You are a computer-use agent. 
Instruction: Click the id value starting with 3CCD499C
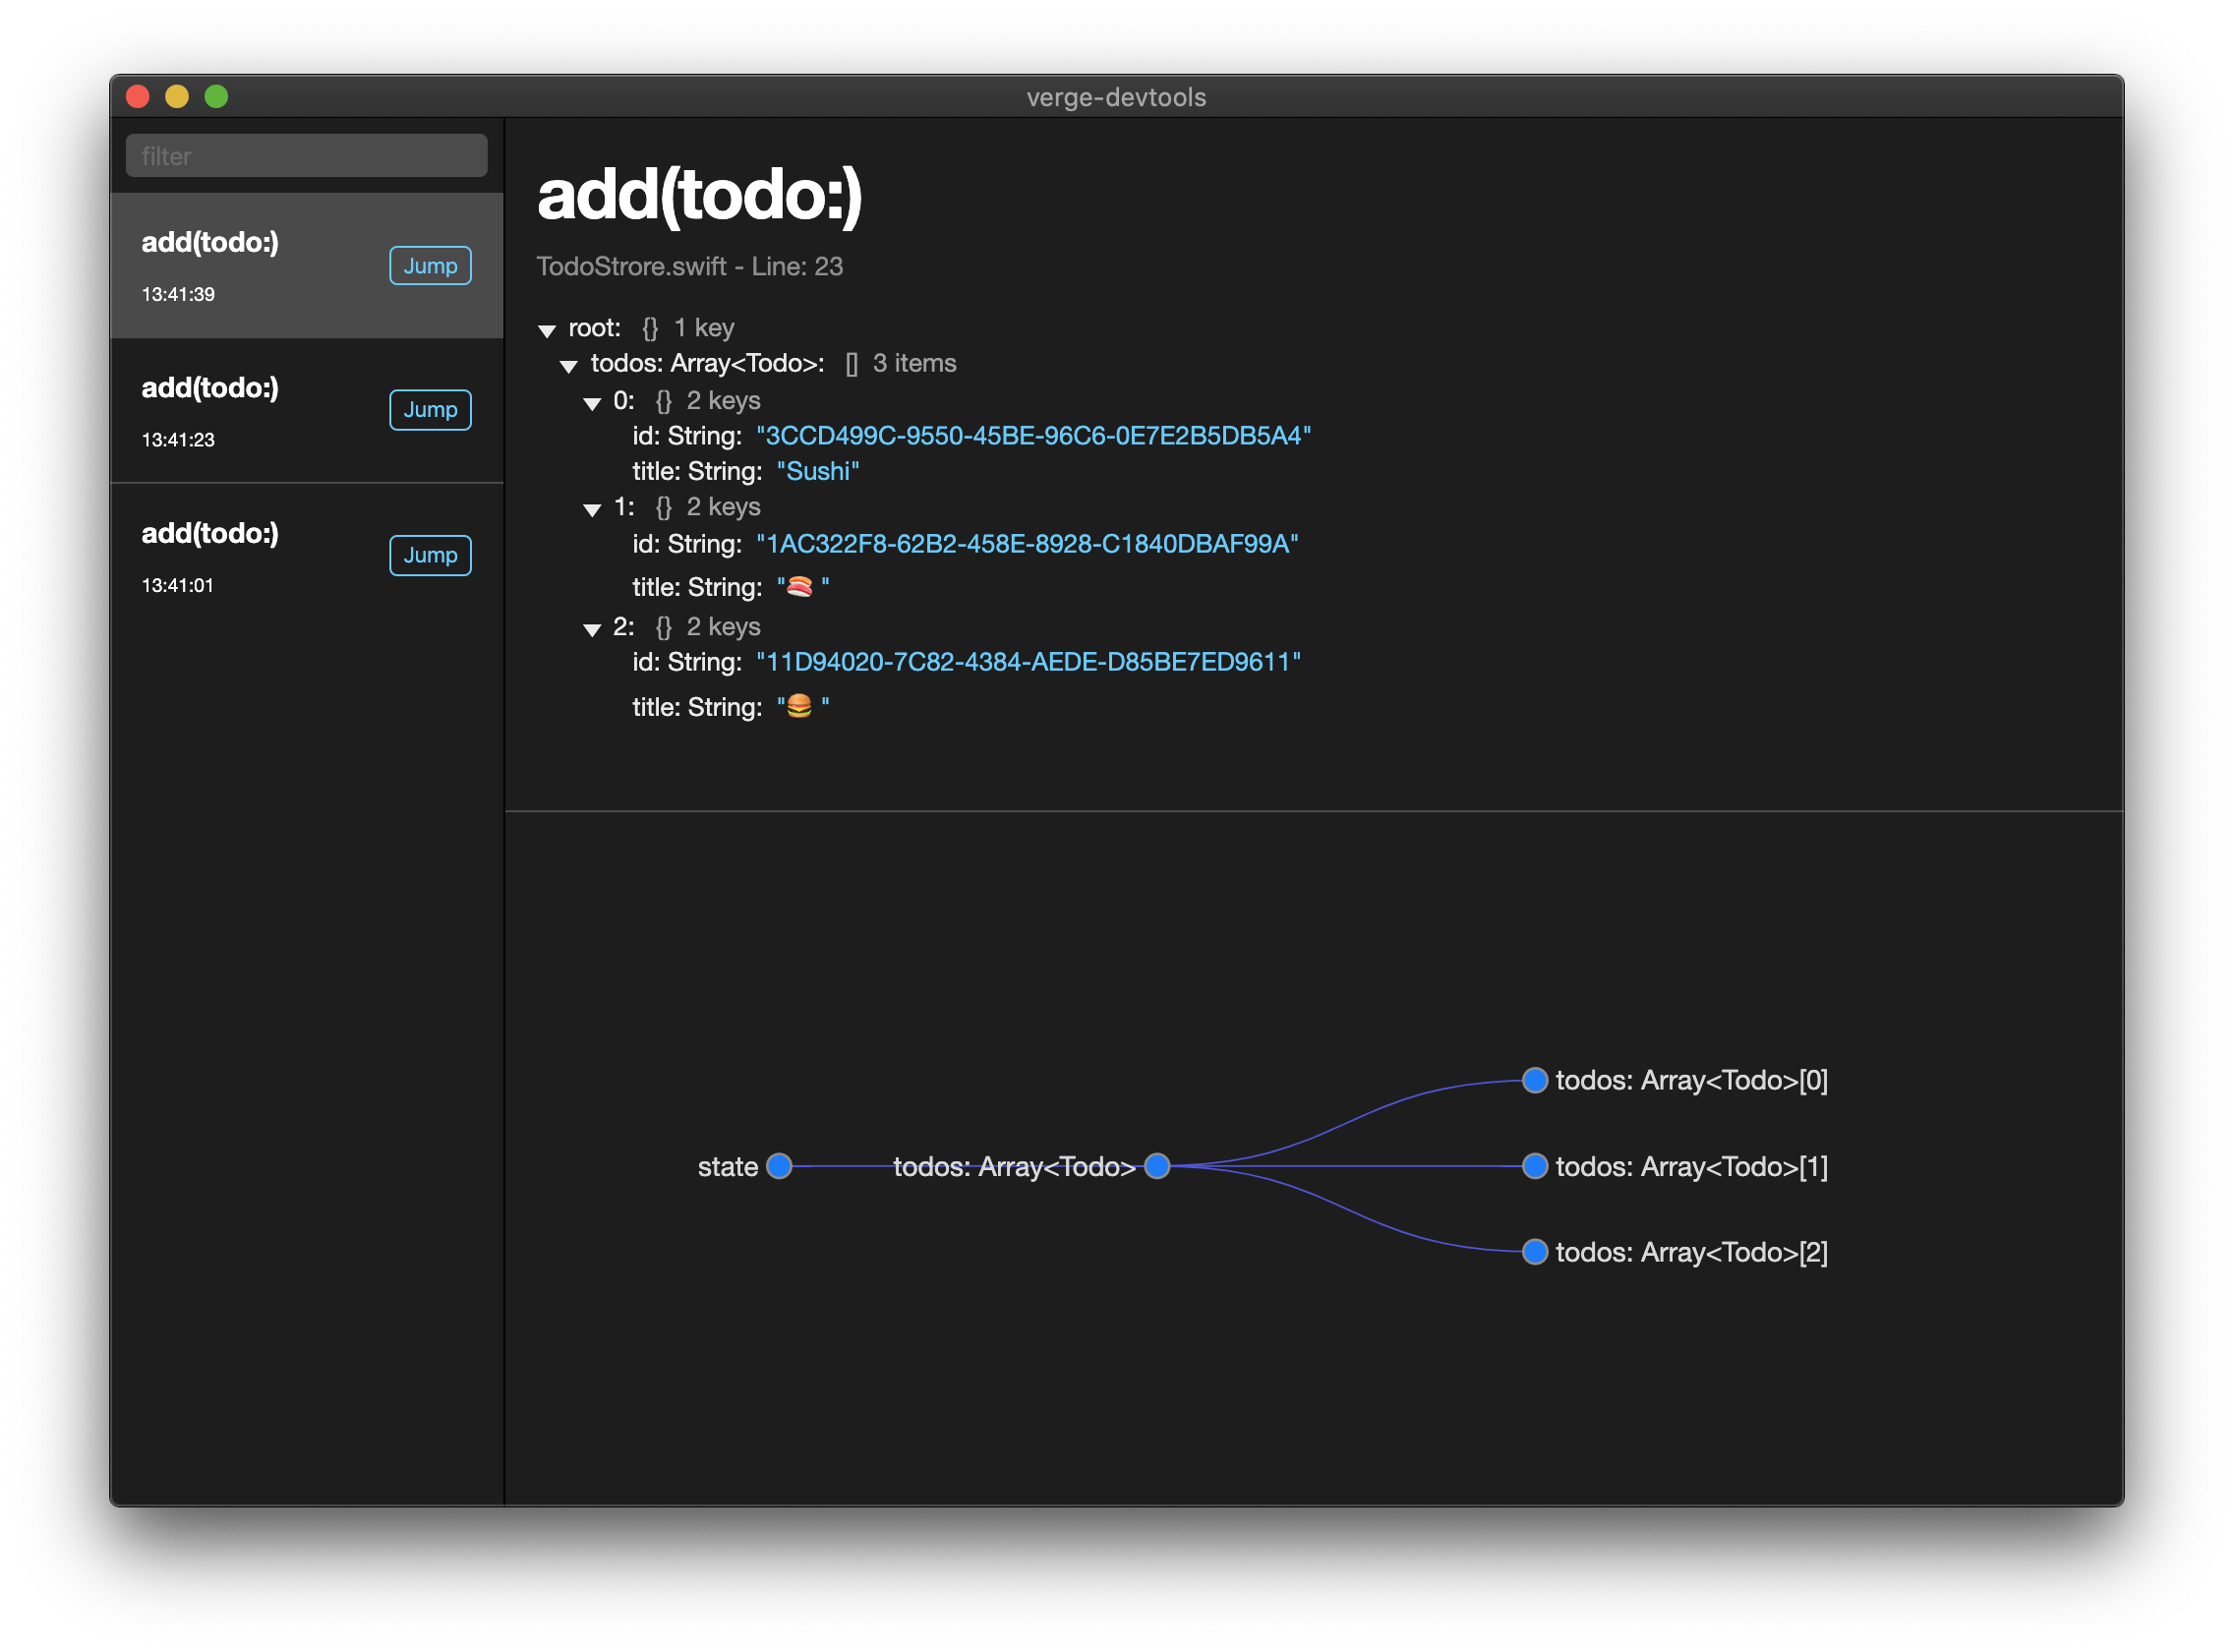(x=1032, y=436)
